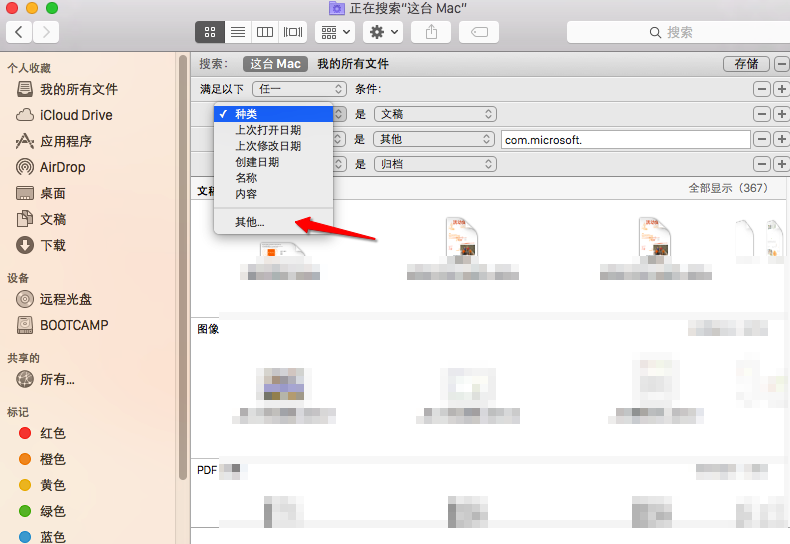Choose 创建日期 in the attribute menu
Image resolution: width=790 pixels, height=544 pixels.
273,162
